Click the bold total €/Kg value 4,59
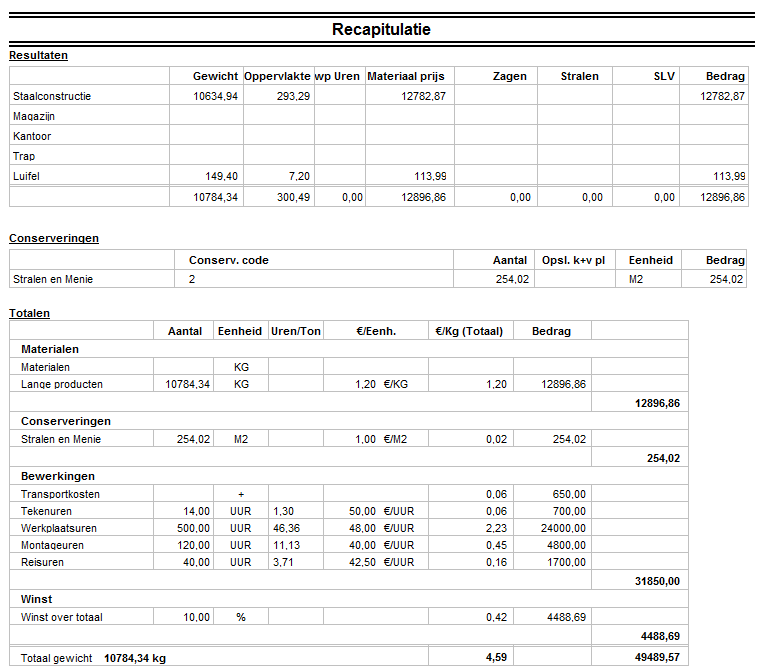 tap(496, 657)
